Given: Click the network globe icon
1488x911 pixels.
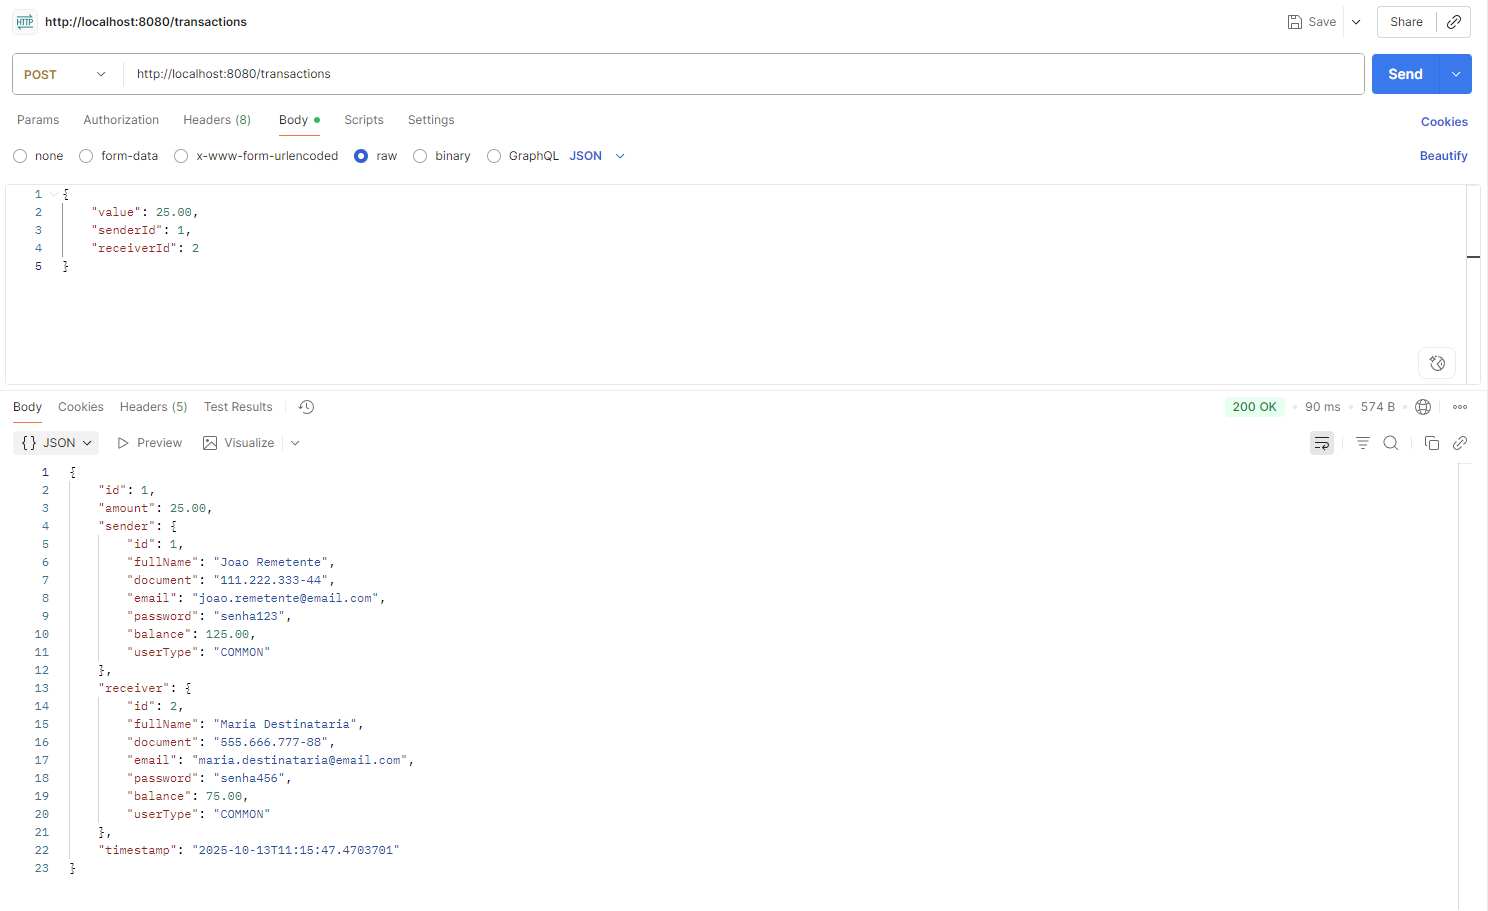Looking at the screenshot, I should tap(1423, 407).
